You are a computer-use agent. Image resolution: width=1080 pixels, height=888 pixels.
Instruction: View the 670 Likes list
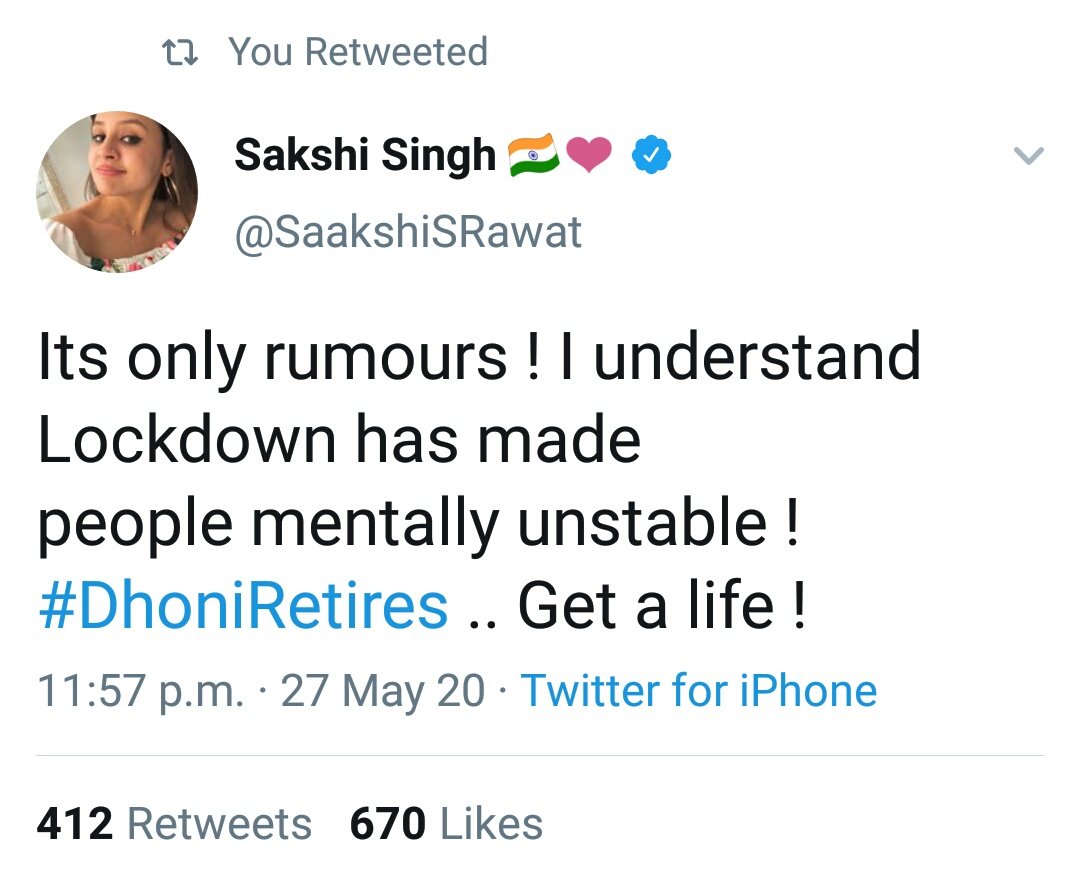[x=446, y=824]
